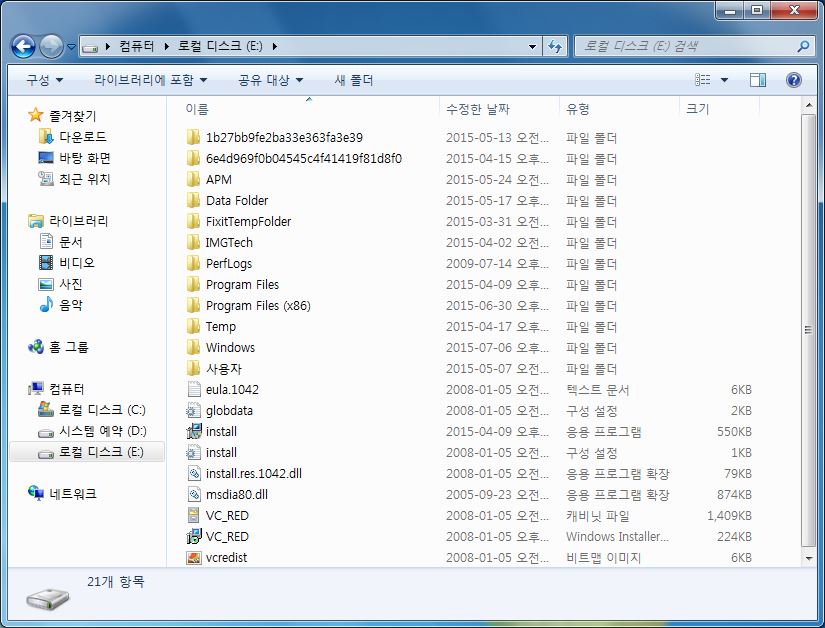Click the 새 폴더 button
Viewport: 825px width, 628px height.
353,80
